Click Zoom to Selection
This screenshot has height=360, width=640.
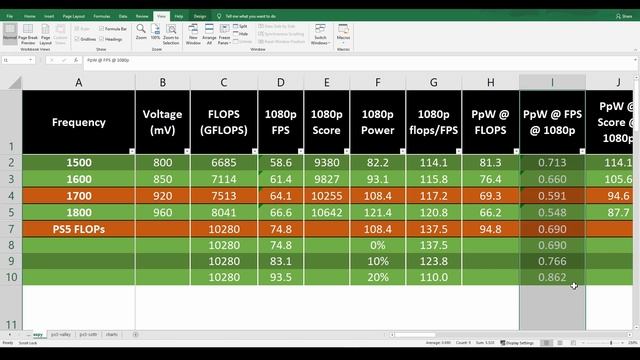coord(171,34)
